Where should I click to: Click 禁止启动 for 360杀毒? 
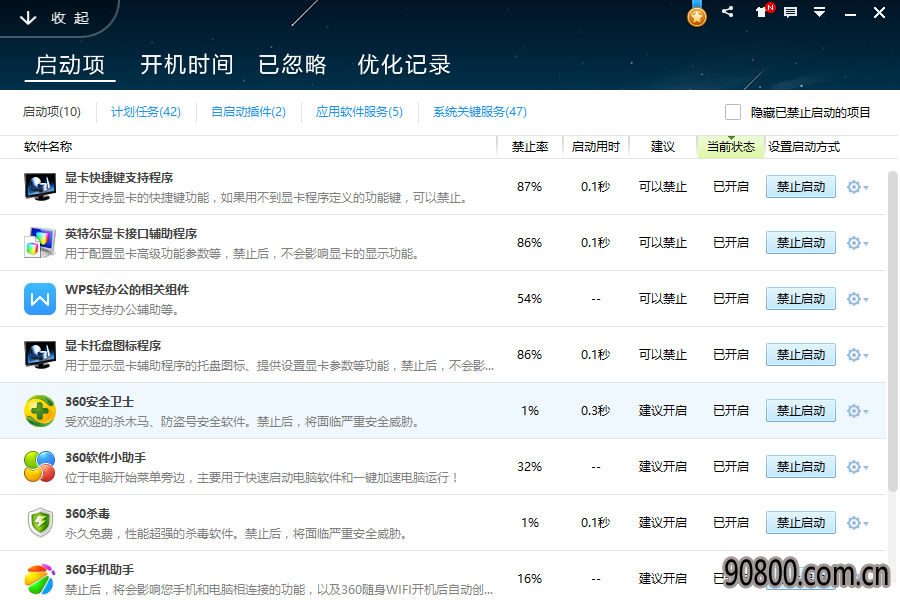click(x=801, y=523)
